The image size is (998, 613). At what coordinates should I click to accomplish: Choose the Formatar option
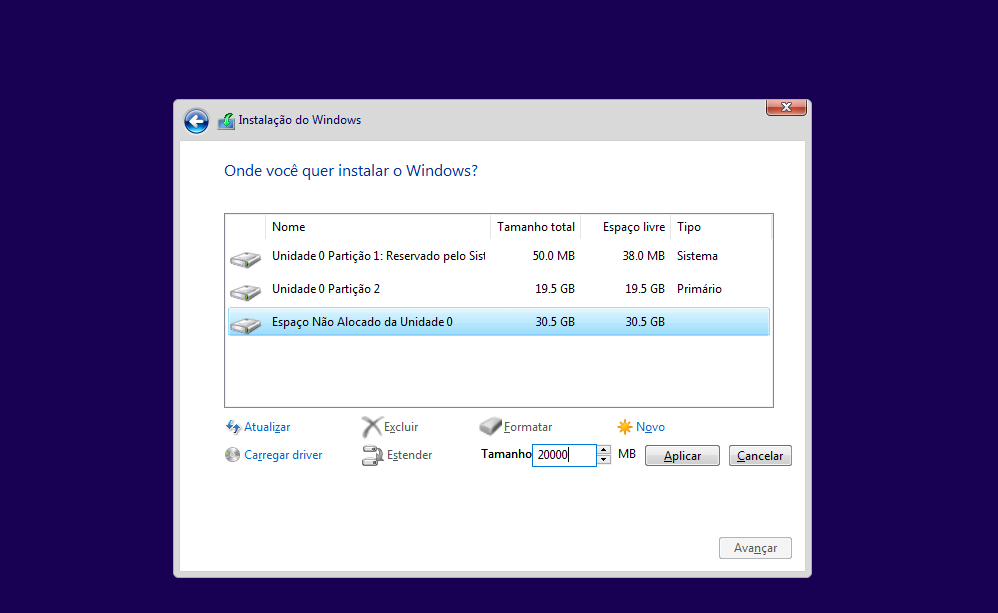tap(528, 427)
